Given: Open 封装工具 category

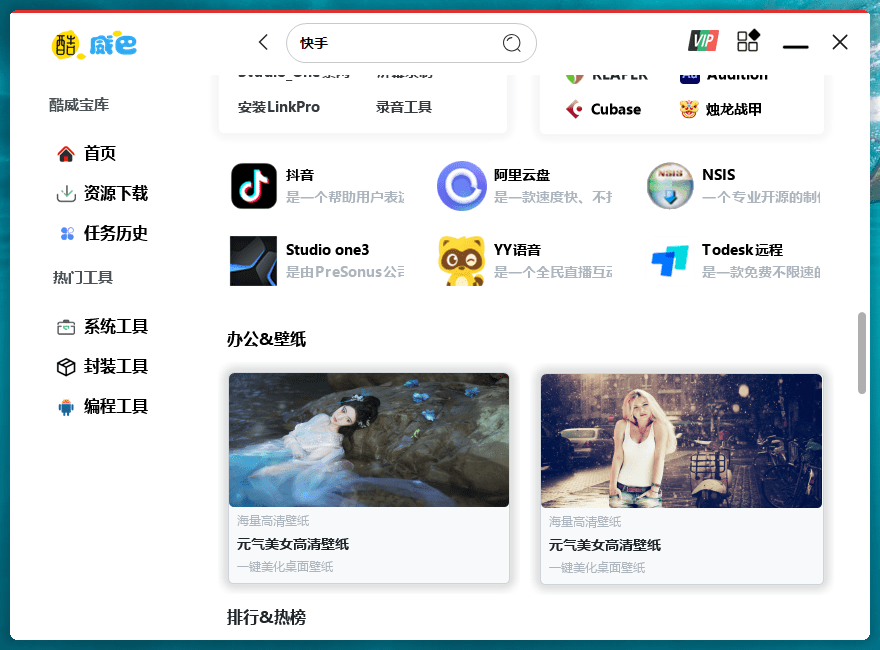Looking at the screenshot, I should point(116,367).
